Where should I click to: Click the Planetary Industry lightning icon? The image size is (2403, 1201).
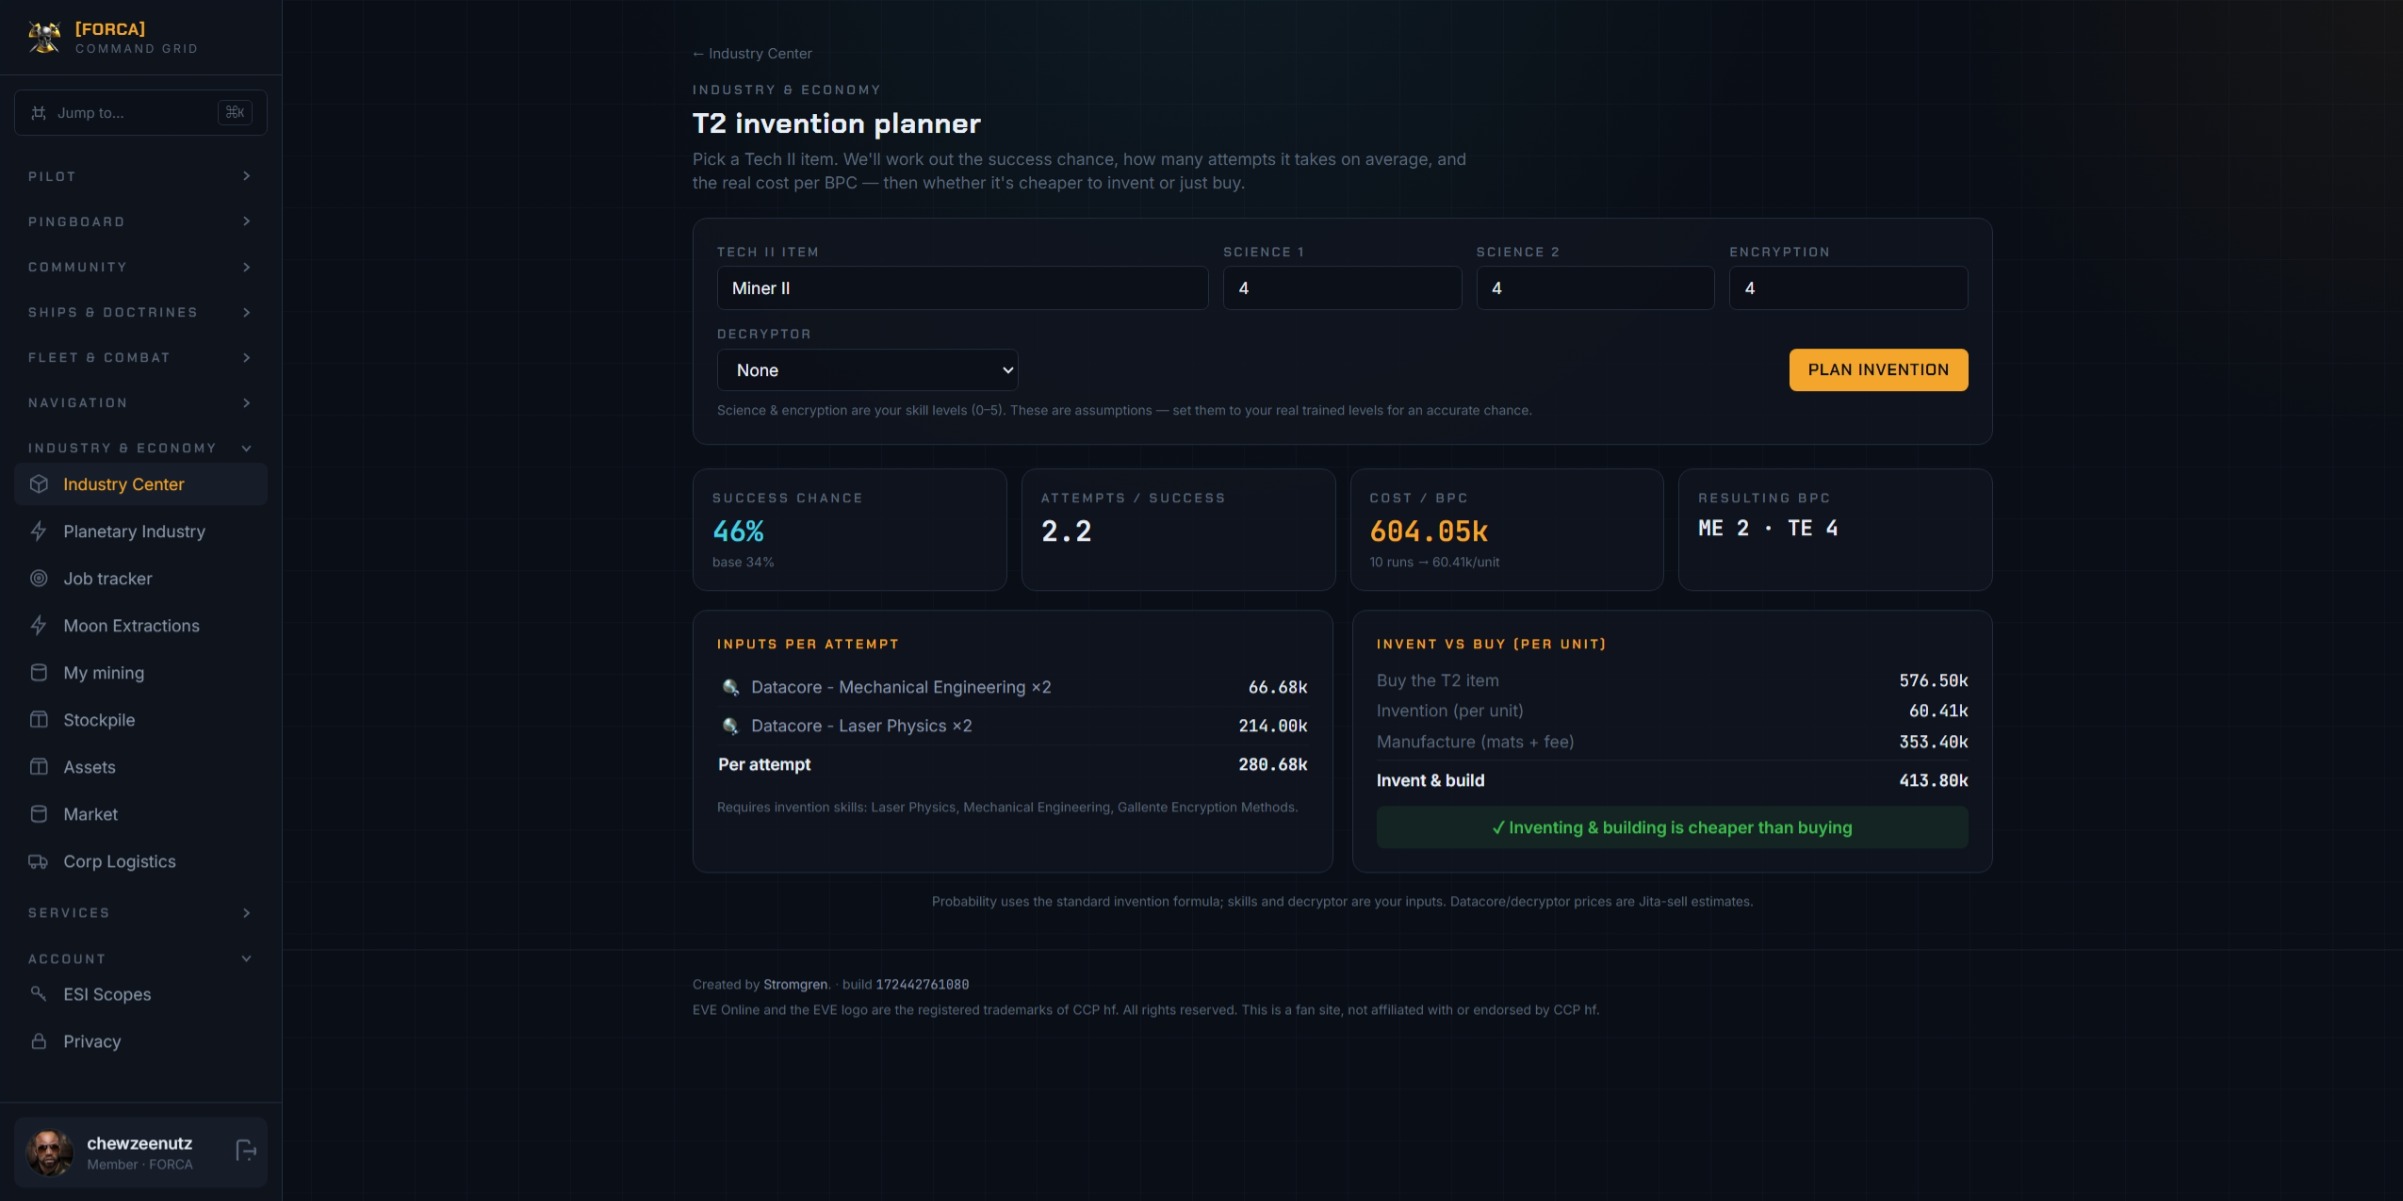click(39, 531)
